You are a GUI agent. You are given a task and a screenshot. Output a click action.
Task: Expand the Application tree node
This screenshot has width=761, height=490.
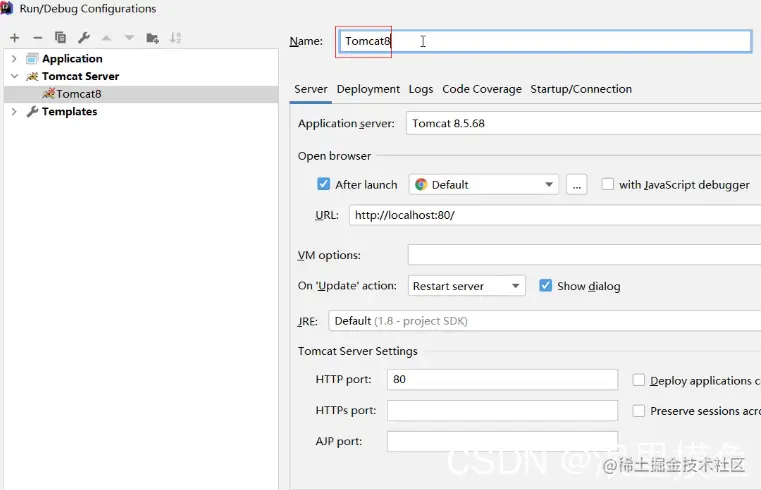(14, 59)
